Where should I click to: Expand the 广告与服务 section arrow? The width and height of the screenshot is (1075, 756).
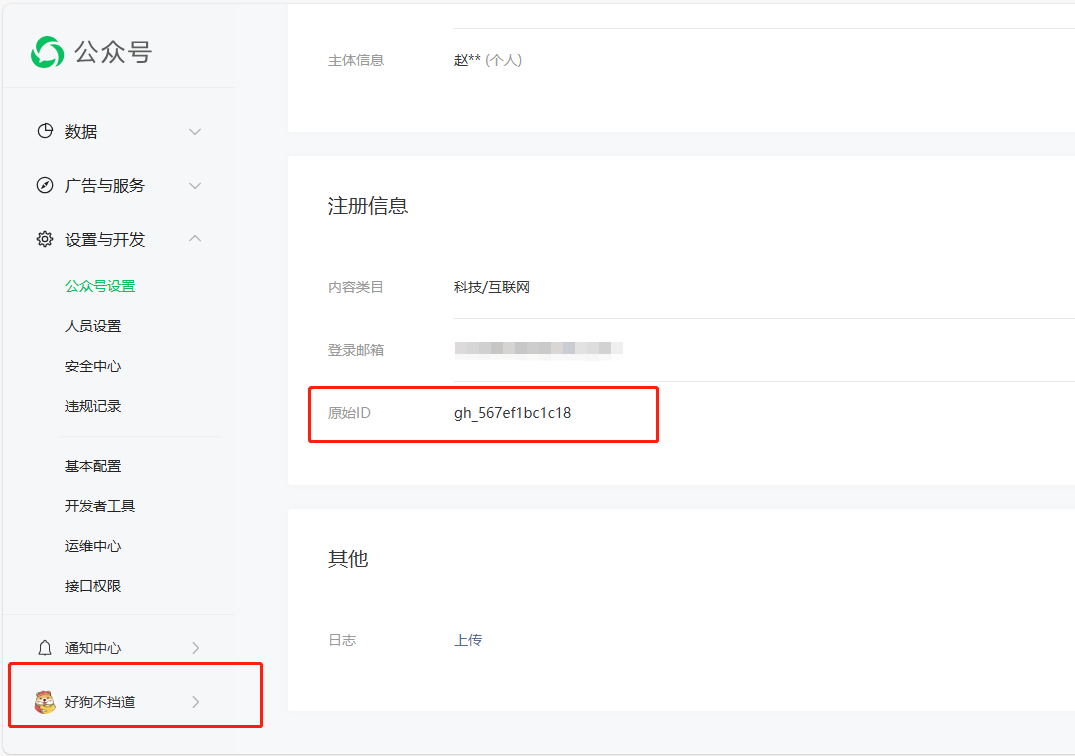click(x=195, y=186)
